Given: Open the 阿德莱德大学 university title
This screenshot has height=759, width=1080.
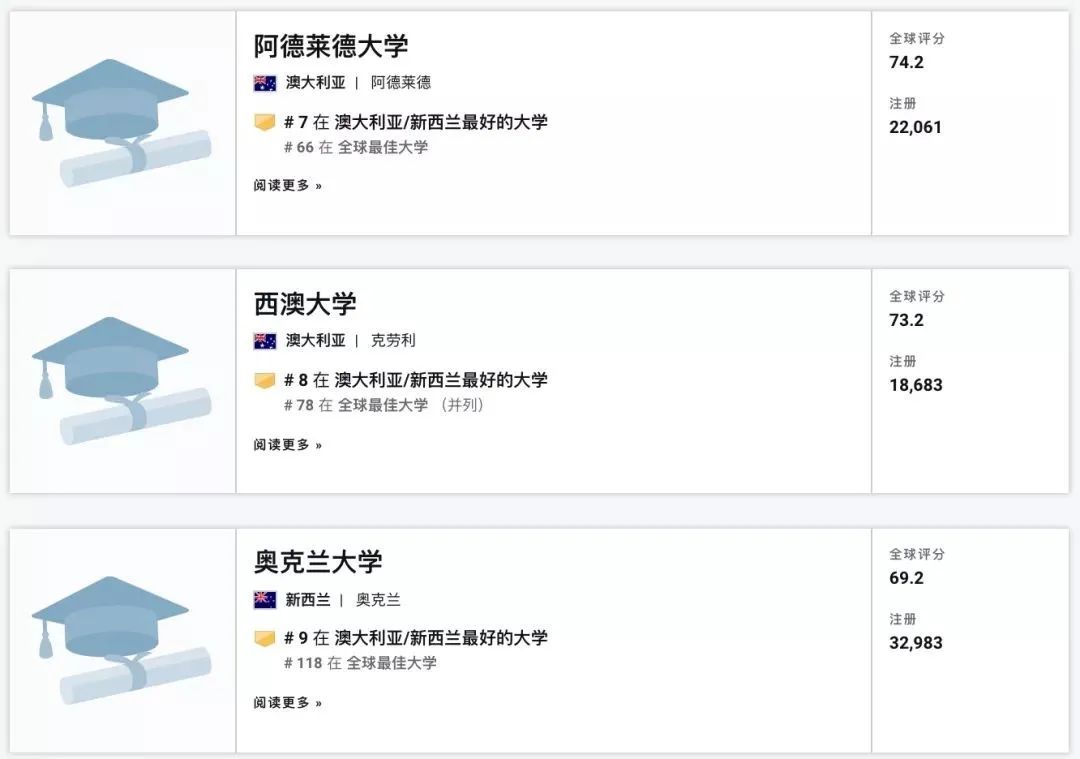Looking at the screenshot, I should point(331,46).
